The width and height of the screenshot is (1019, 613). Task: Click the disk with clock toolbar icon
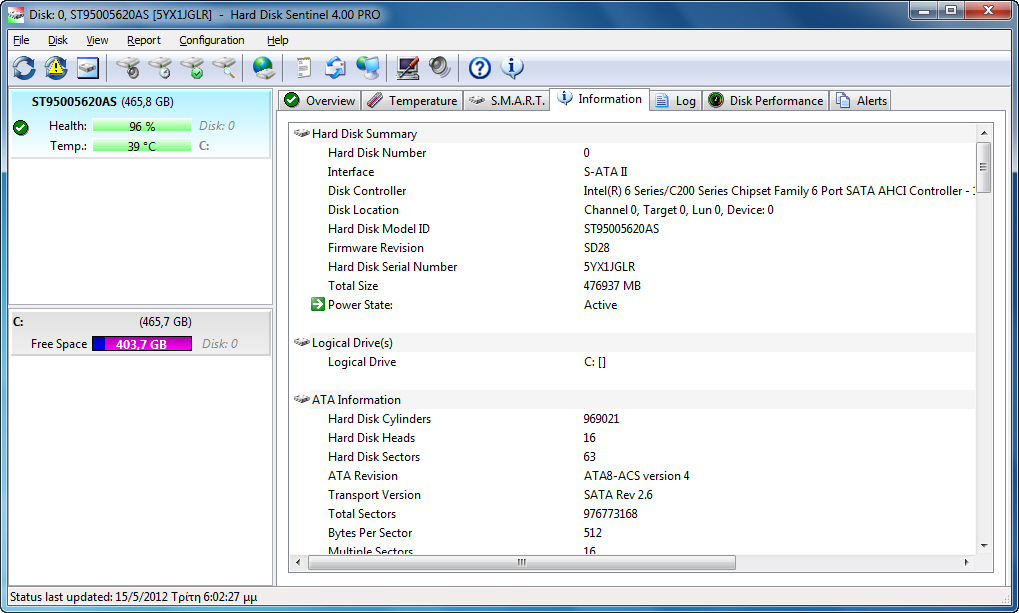(x=160, y=68)
